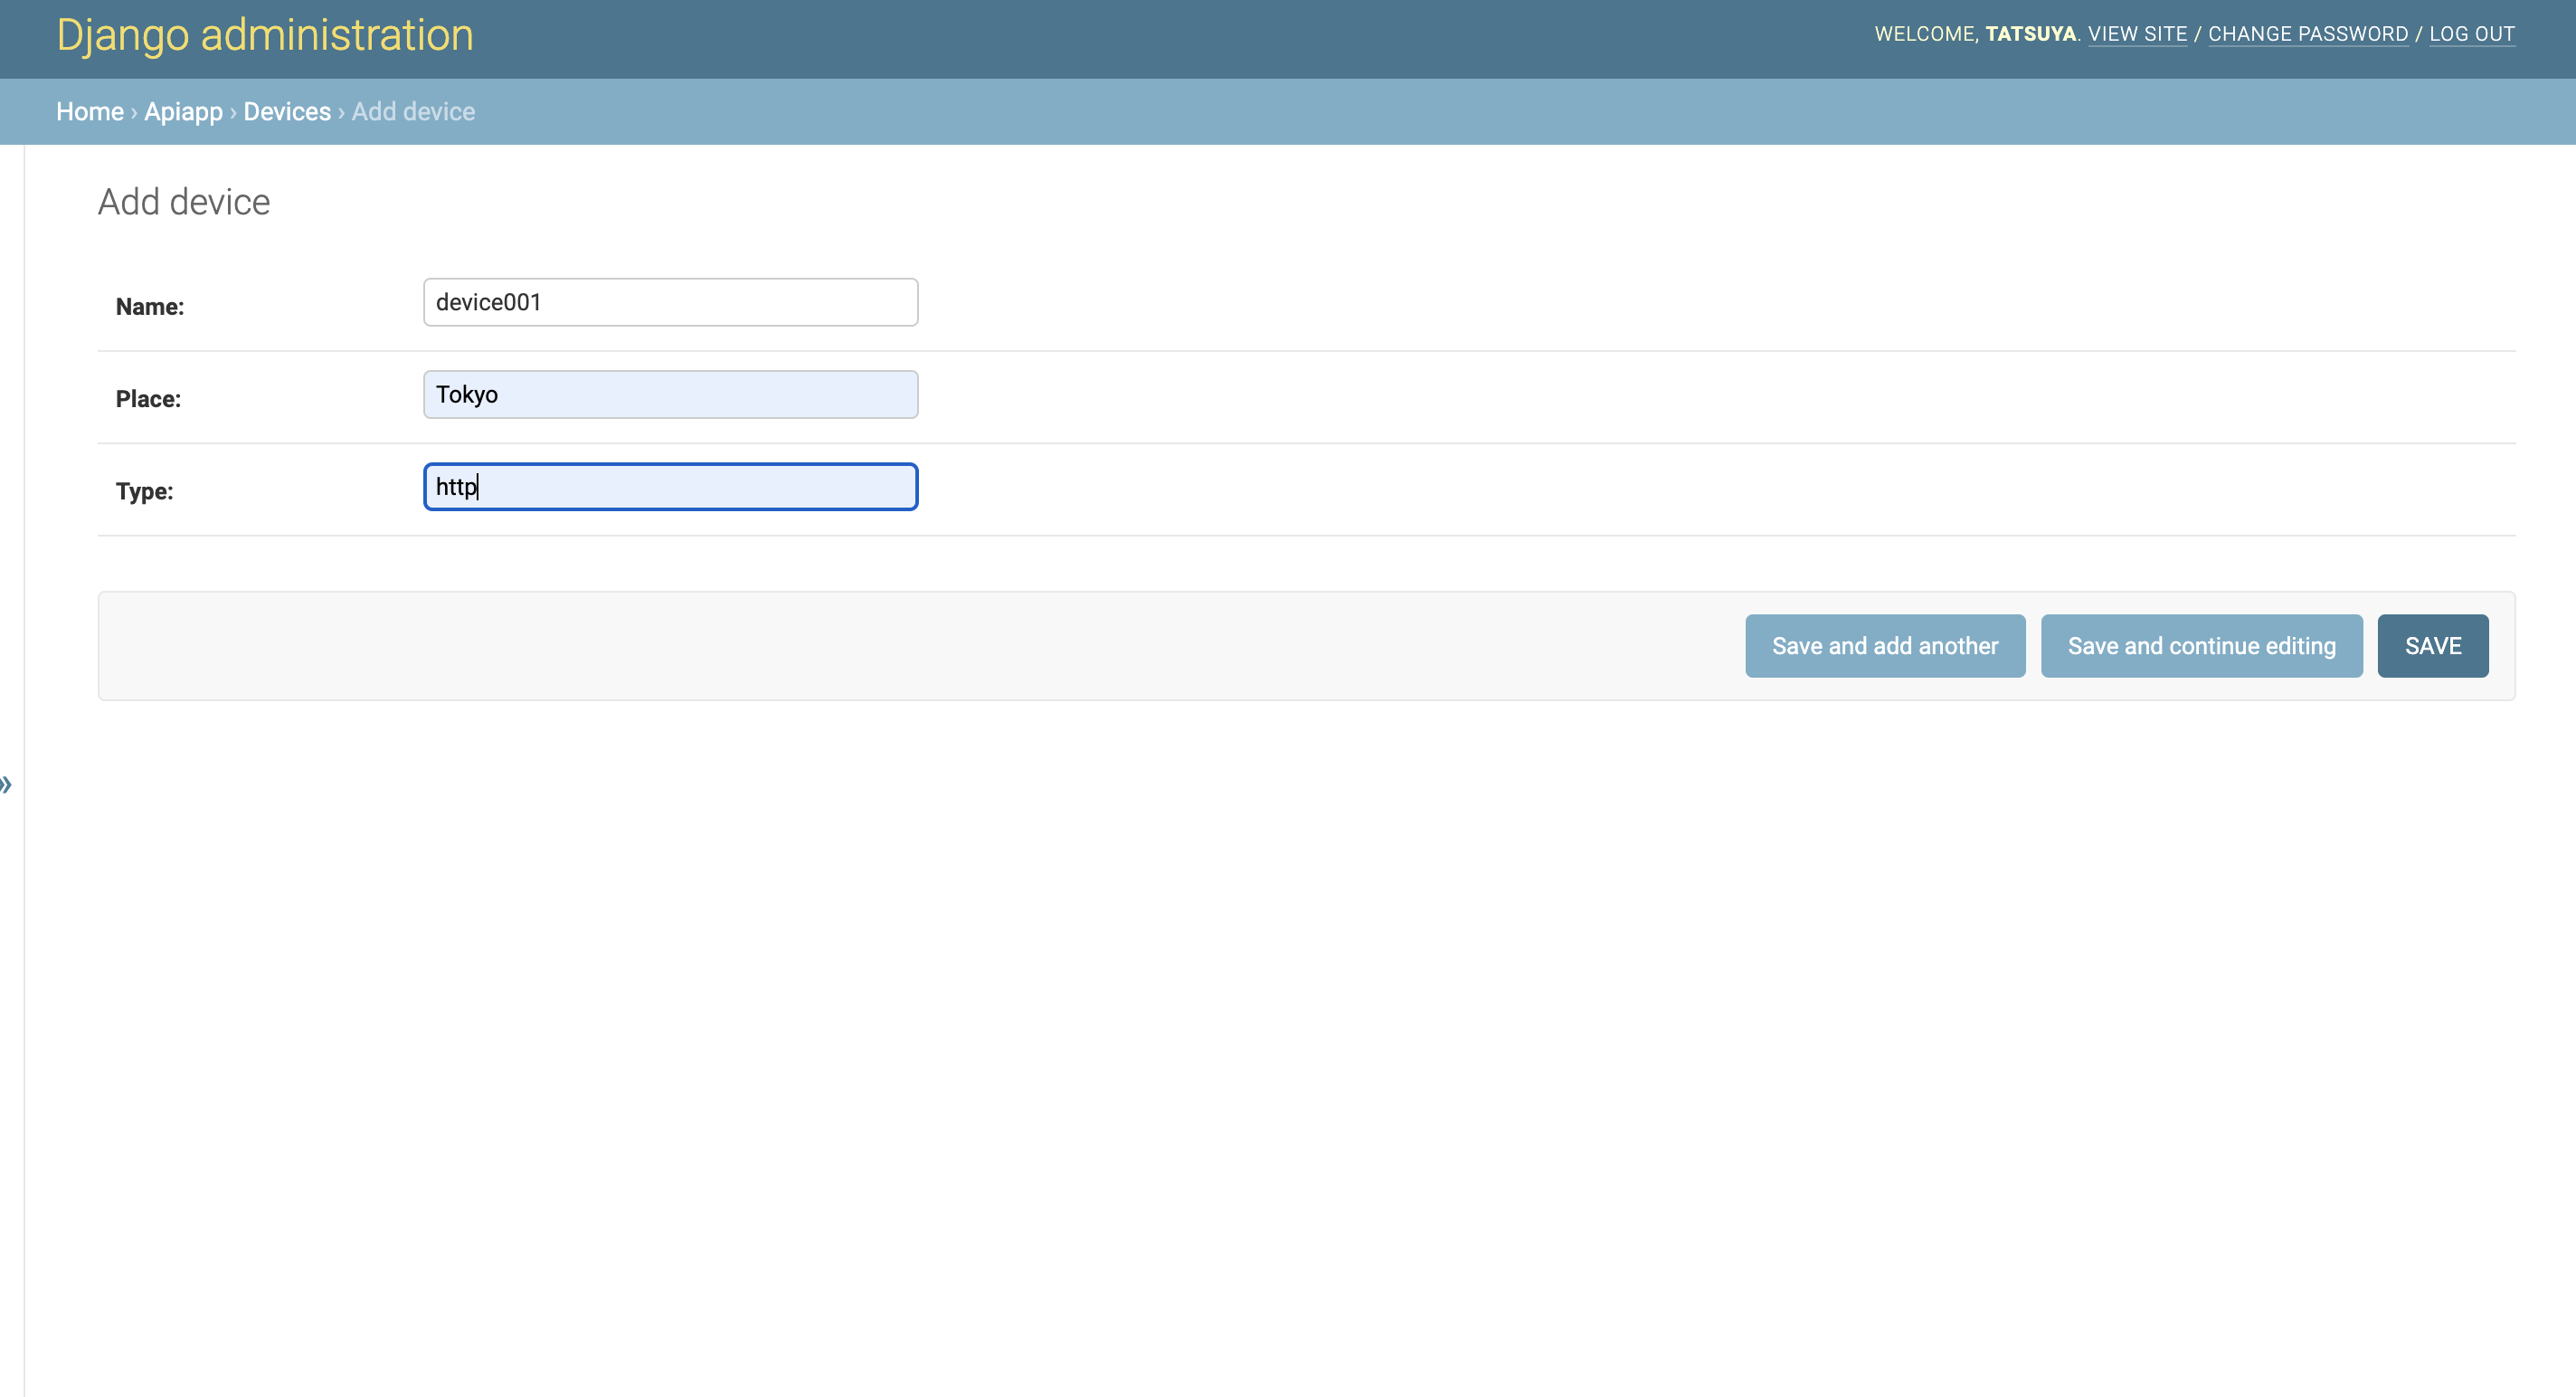Focus the Name input containing device001
This screenshot has height=1397, width=2576.
(x=670, y=302)
